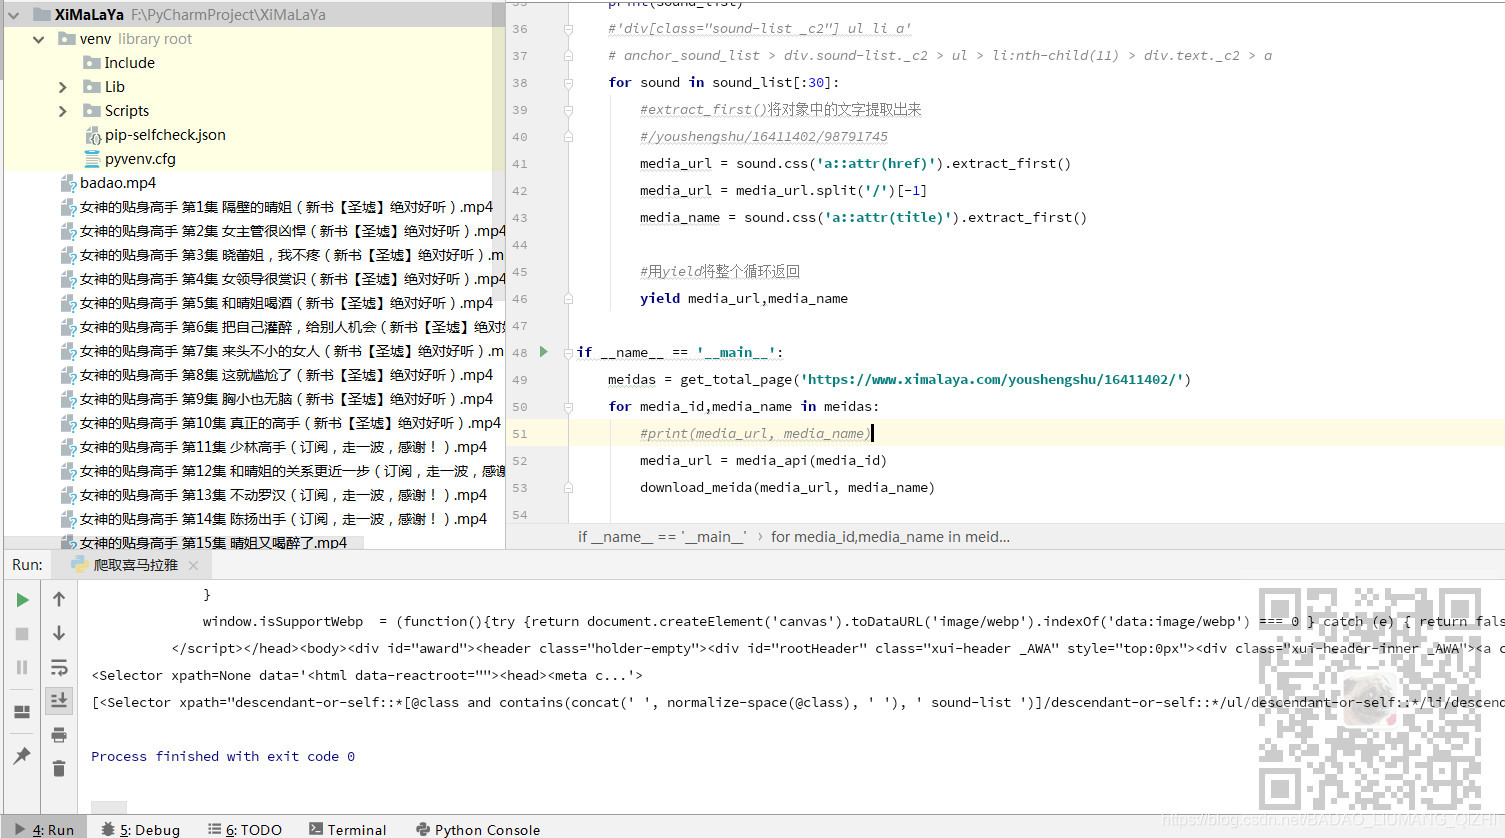The image size is (1505, 838).
Task: Select badao.mp4 file icon
Action: (x=68, y=183)
